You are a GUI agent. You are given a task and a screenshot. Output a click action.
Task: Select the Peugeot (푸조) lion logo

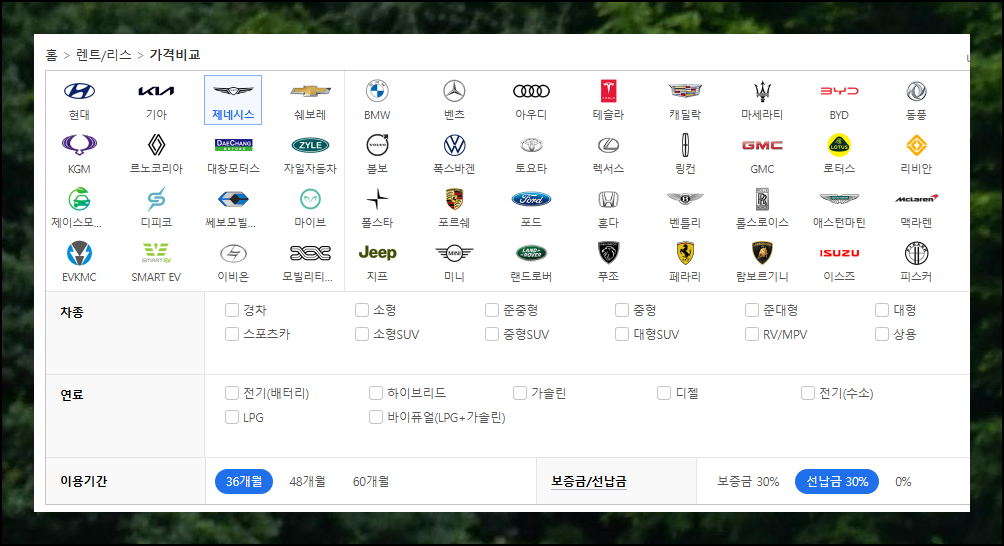pyautogui.click(x=608, y=253)
